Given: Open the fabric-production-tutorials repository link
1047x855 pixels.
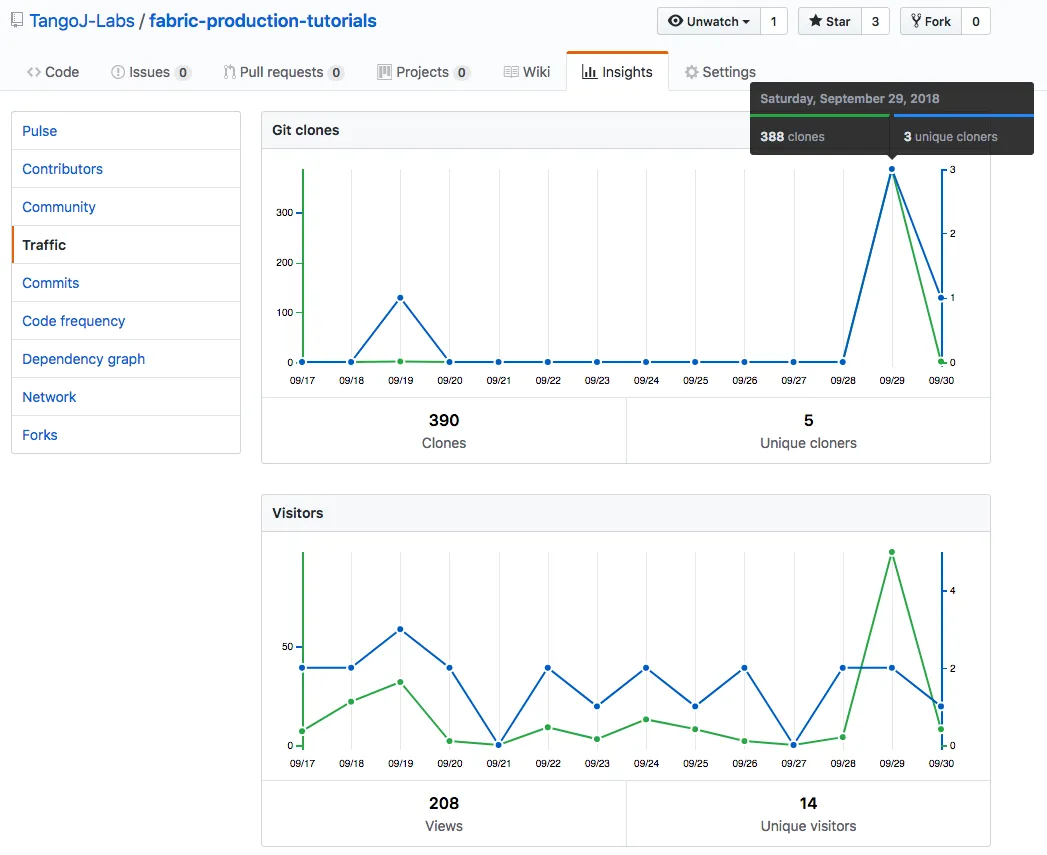Looking at the screenshot, I should coord(263,21).
